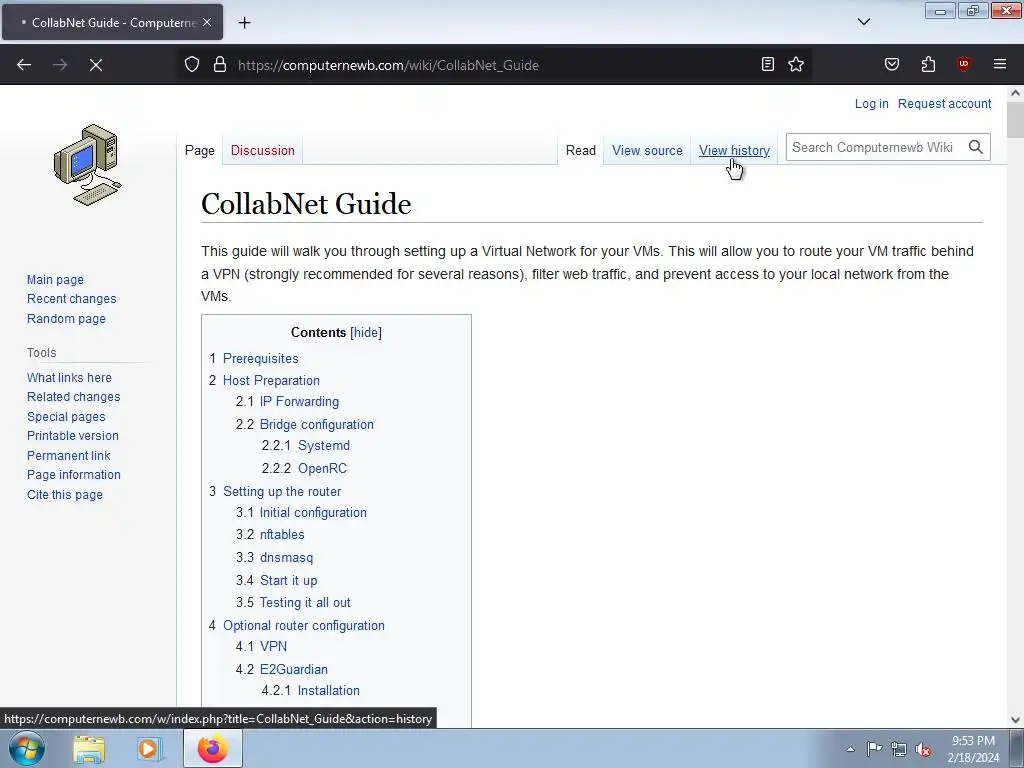Open the shield tracking protection icon
The height and width of the screenshot is (768, 1024).
pyautogui.click(x=191, y=65)
